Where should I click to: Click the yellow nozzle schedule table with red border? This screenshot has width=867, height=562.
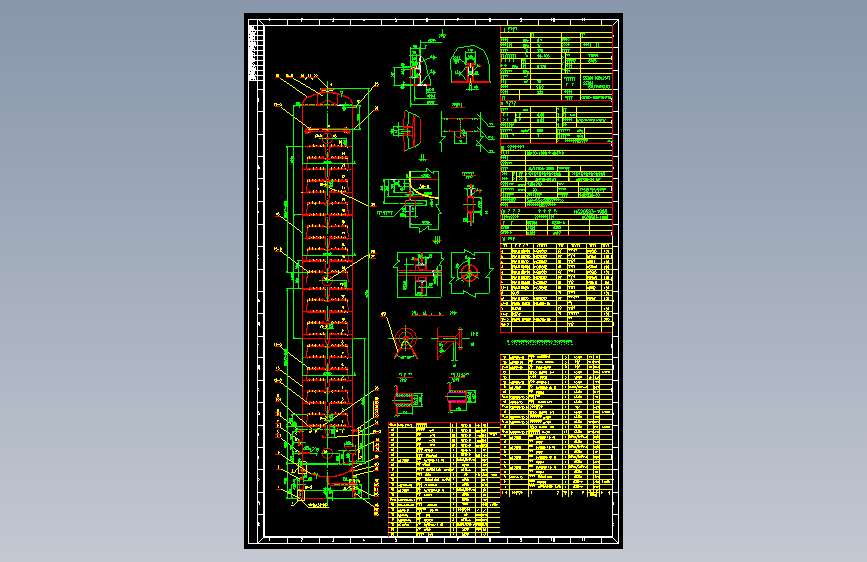[x=556, y=287]
